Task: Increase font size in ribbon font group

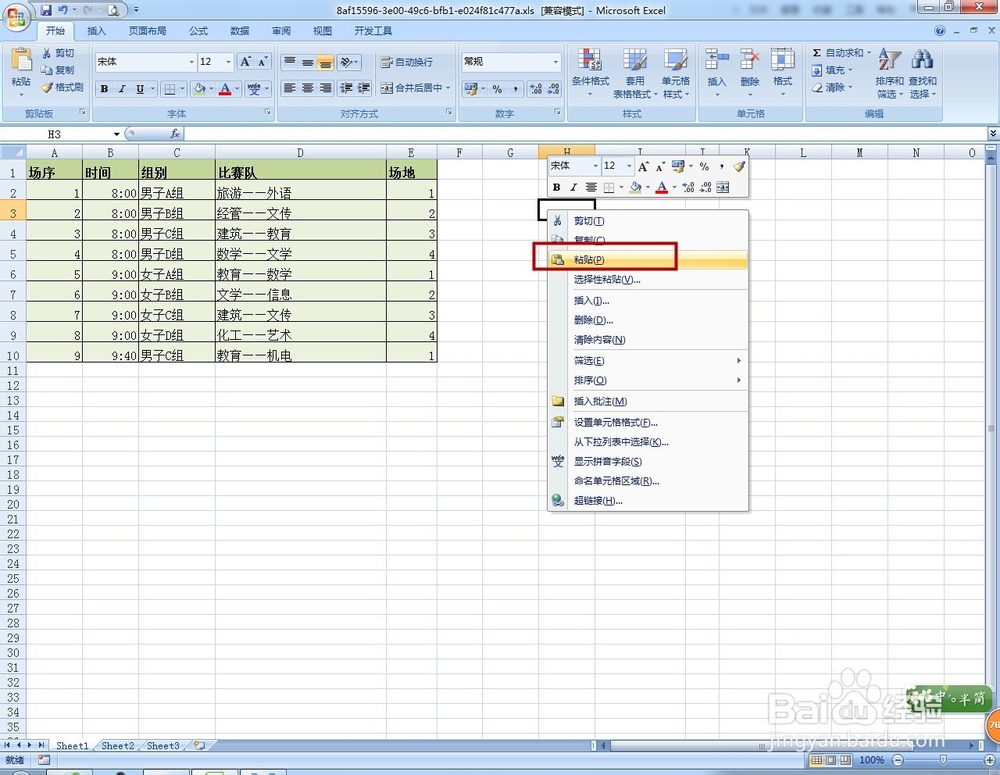Action: [x=246, y=61]
